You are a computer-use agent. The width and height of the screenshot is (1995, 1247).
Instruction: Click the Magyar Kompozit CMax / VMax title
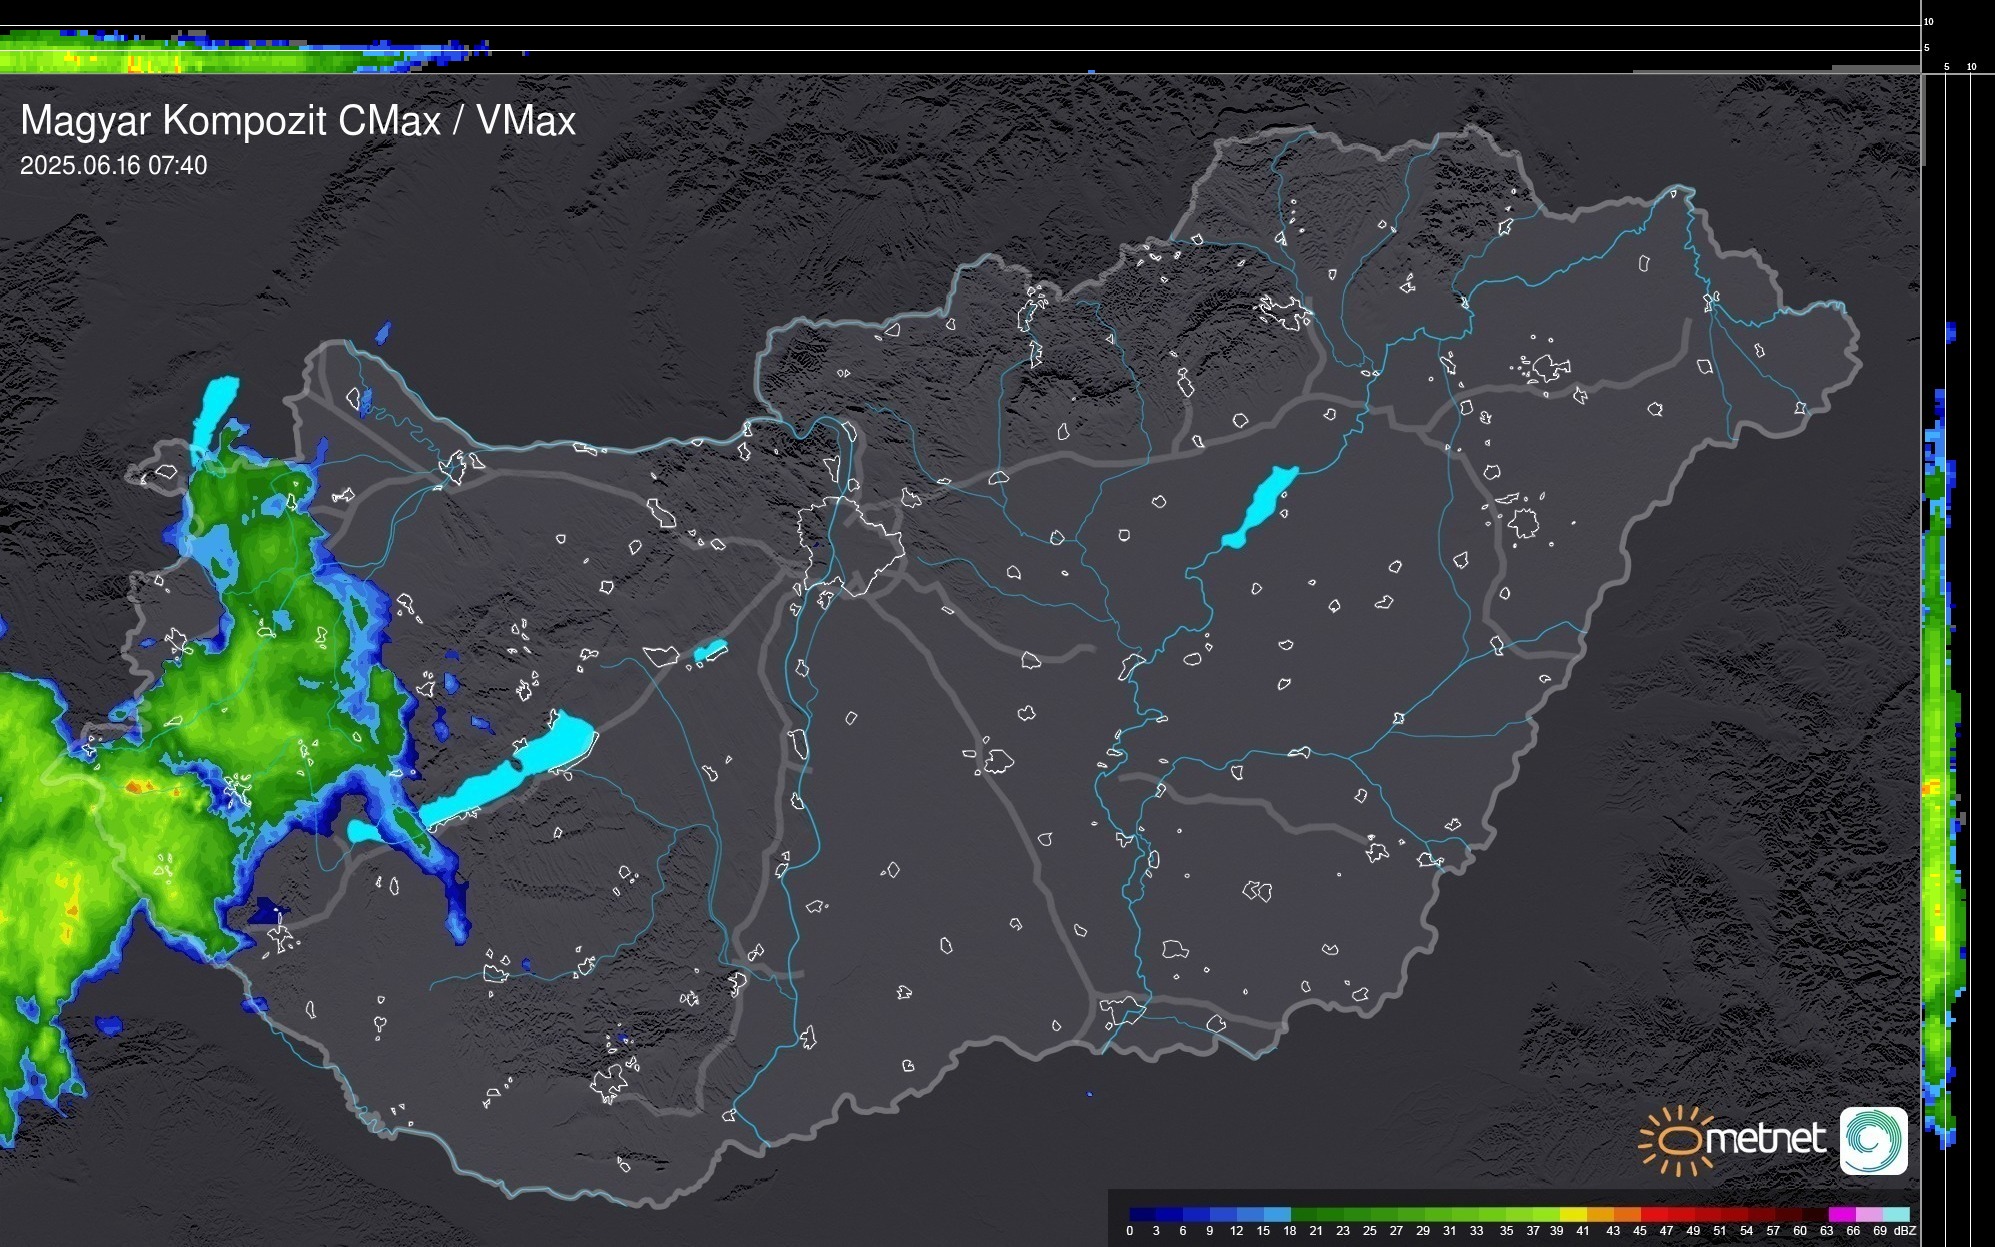[298, 120]
